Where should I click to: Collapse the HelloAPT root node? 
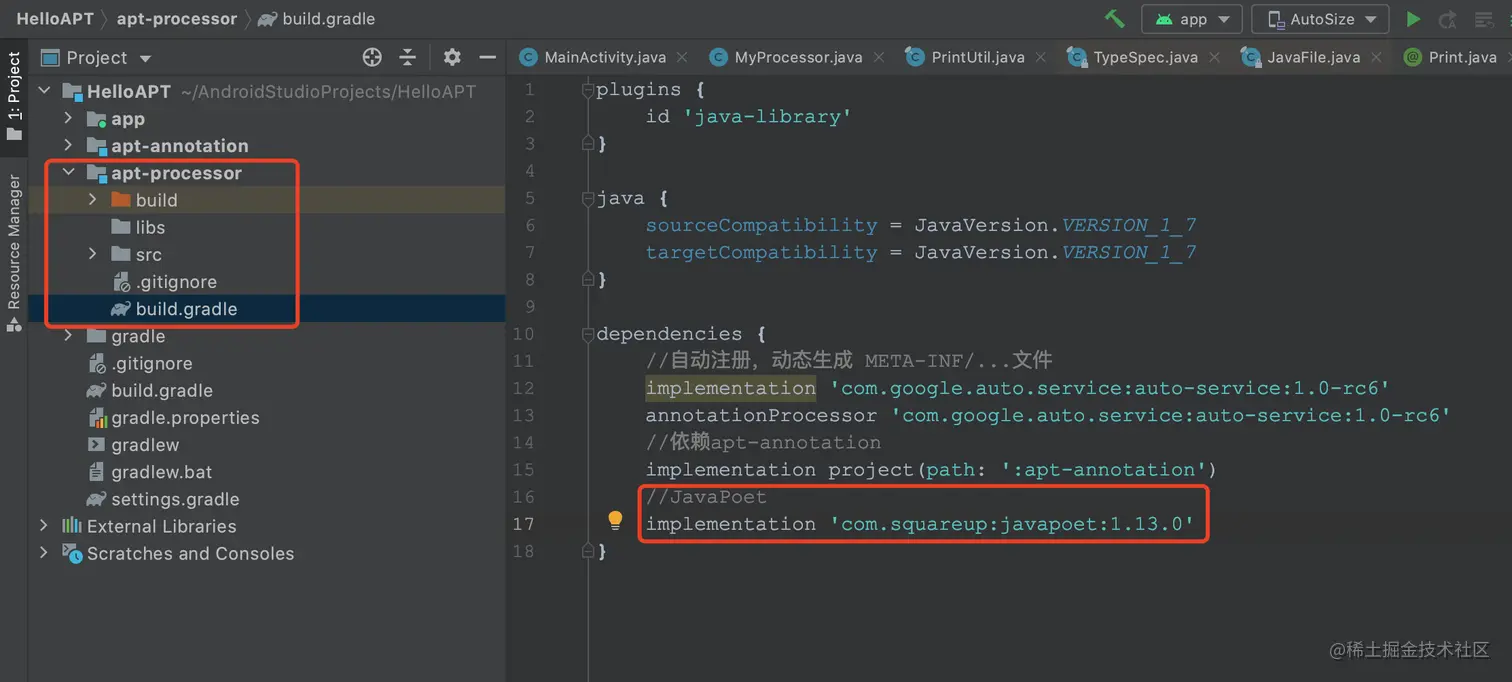(44, 91)
